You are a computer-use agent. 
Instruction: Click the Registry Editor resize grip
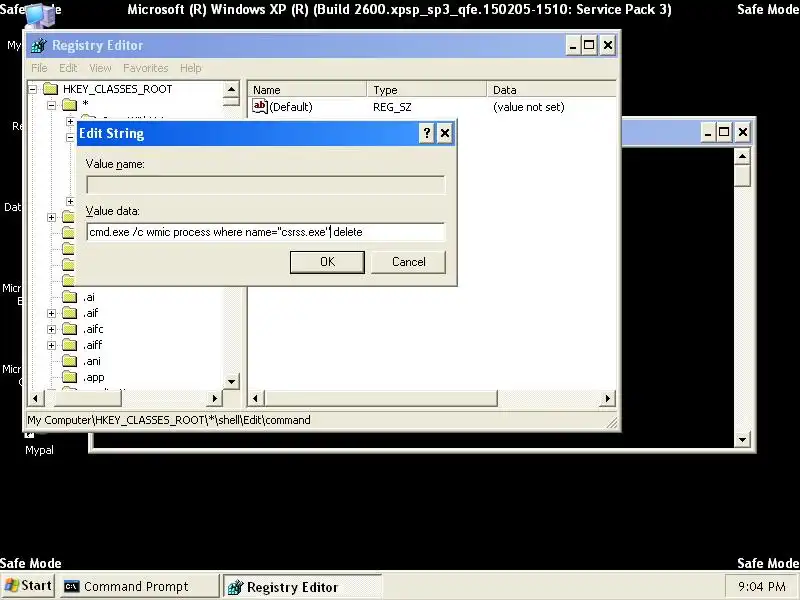[612, 422]
